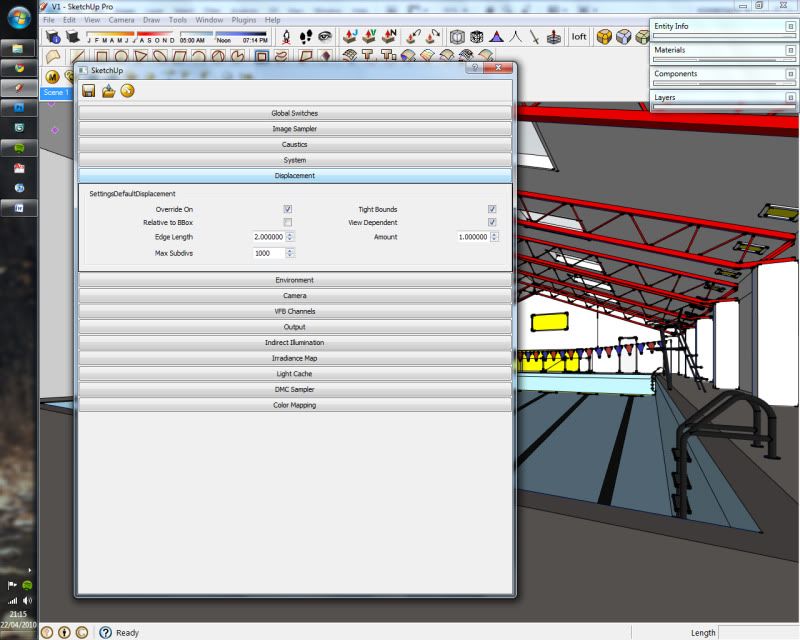Click the Edge Length value field
Viewport: 800px width, 640px height.
269,237
